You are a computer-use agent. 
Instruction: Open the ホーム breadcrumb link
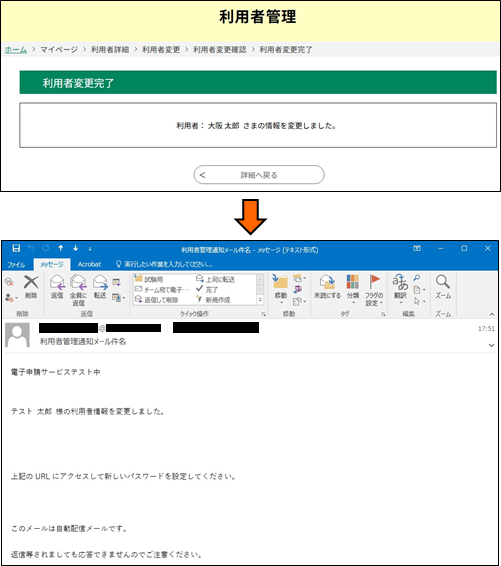point(16,49)
